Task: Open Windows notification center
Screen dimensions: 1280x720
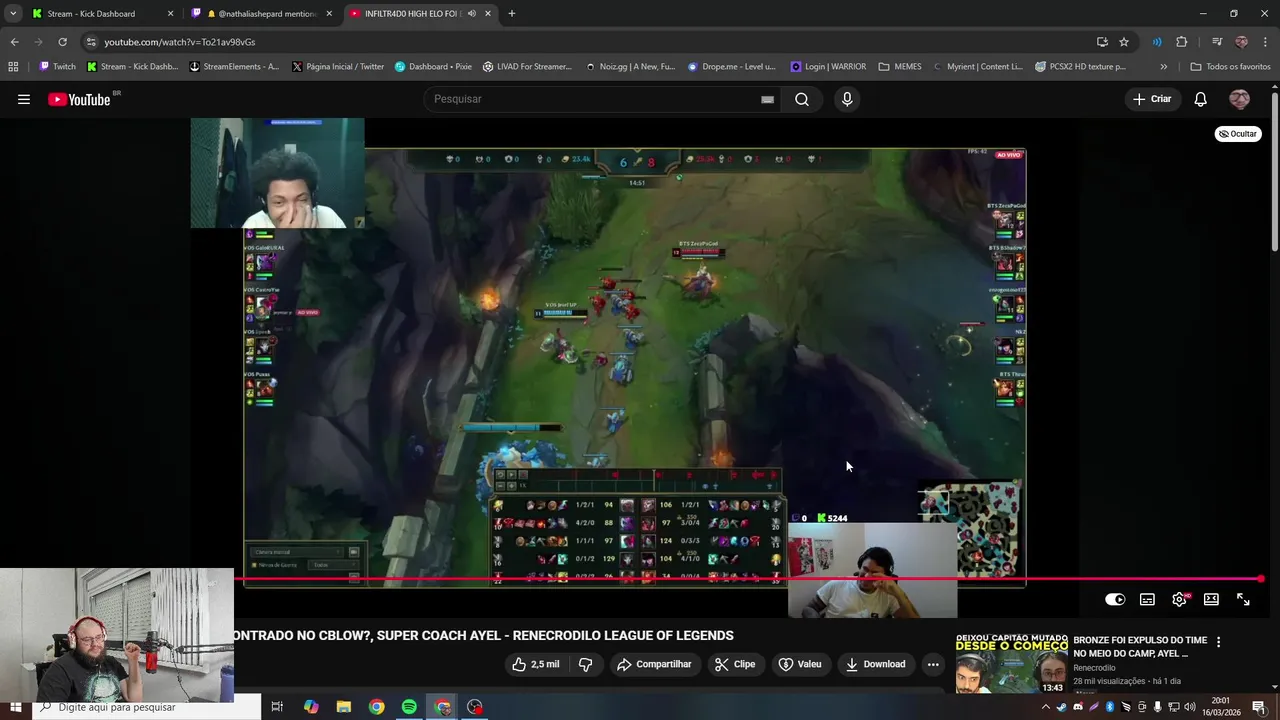Action: pyautogui.click(x=1258, y=707)
